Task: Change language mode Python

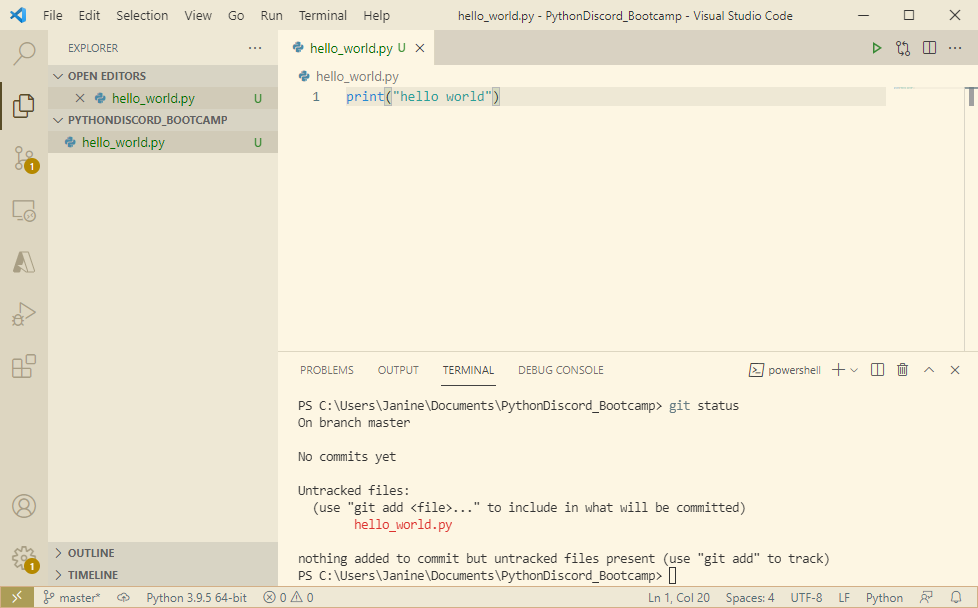Action: tap(884, 597)
